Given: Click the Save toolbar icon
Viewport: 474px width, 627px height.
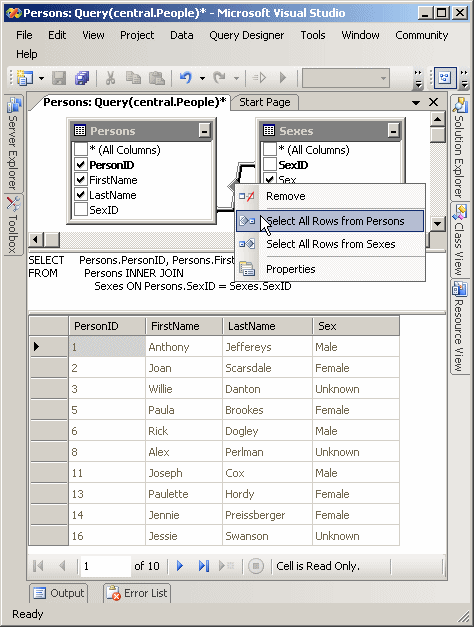Looking at the screenshot, I should coord(59,78).
